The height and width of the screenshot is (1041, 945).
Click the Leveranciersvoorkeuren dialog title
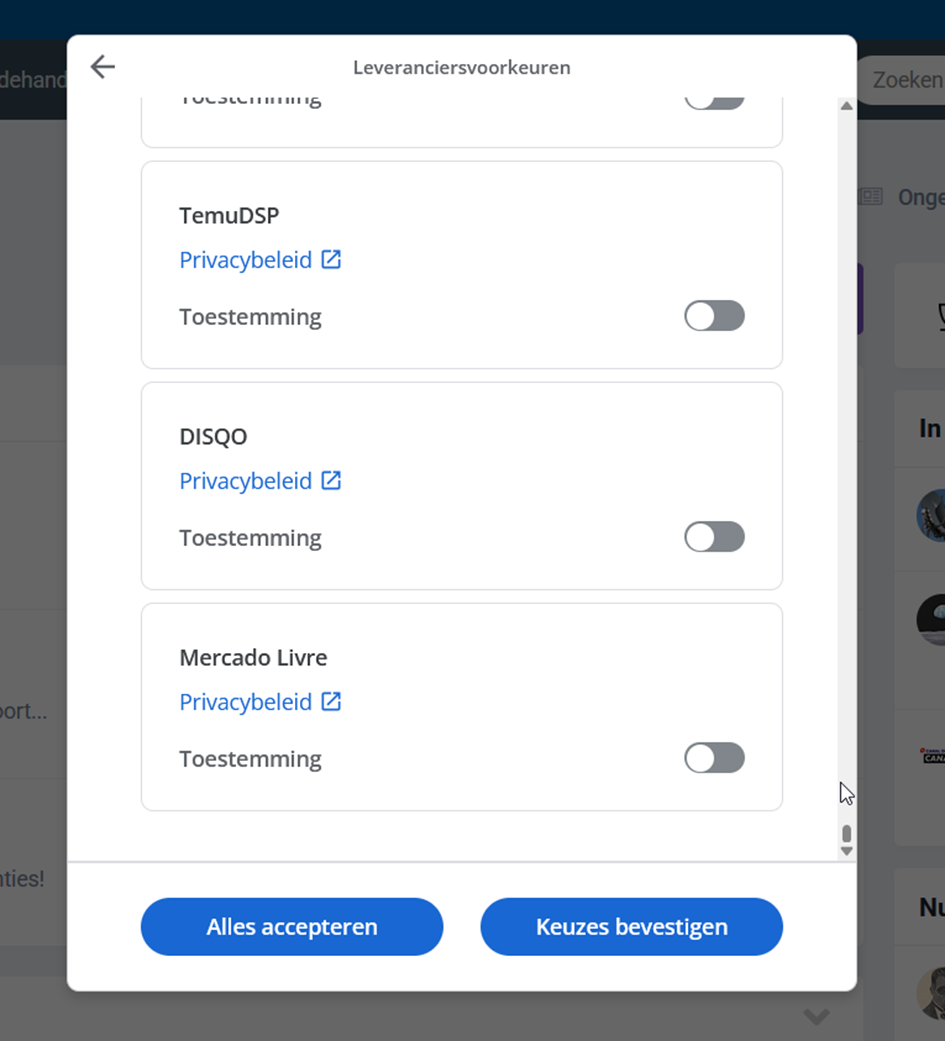click(x=461, y=68)
